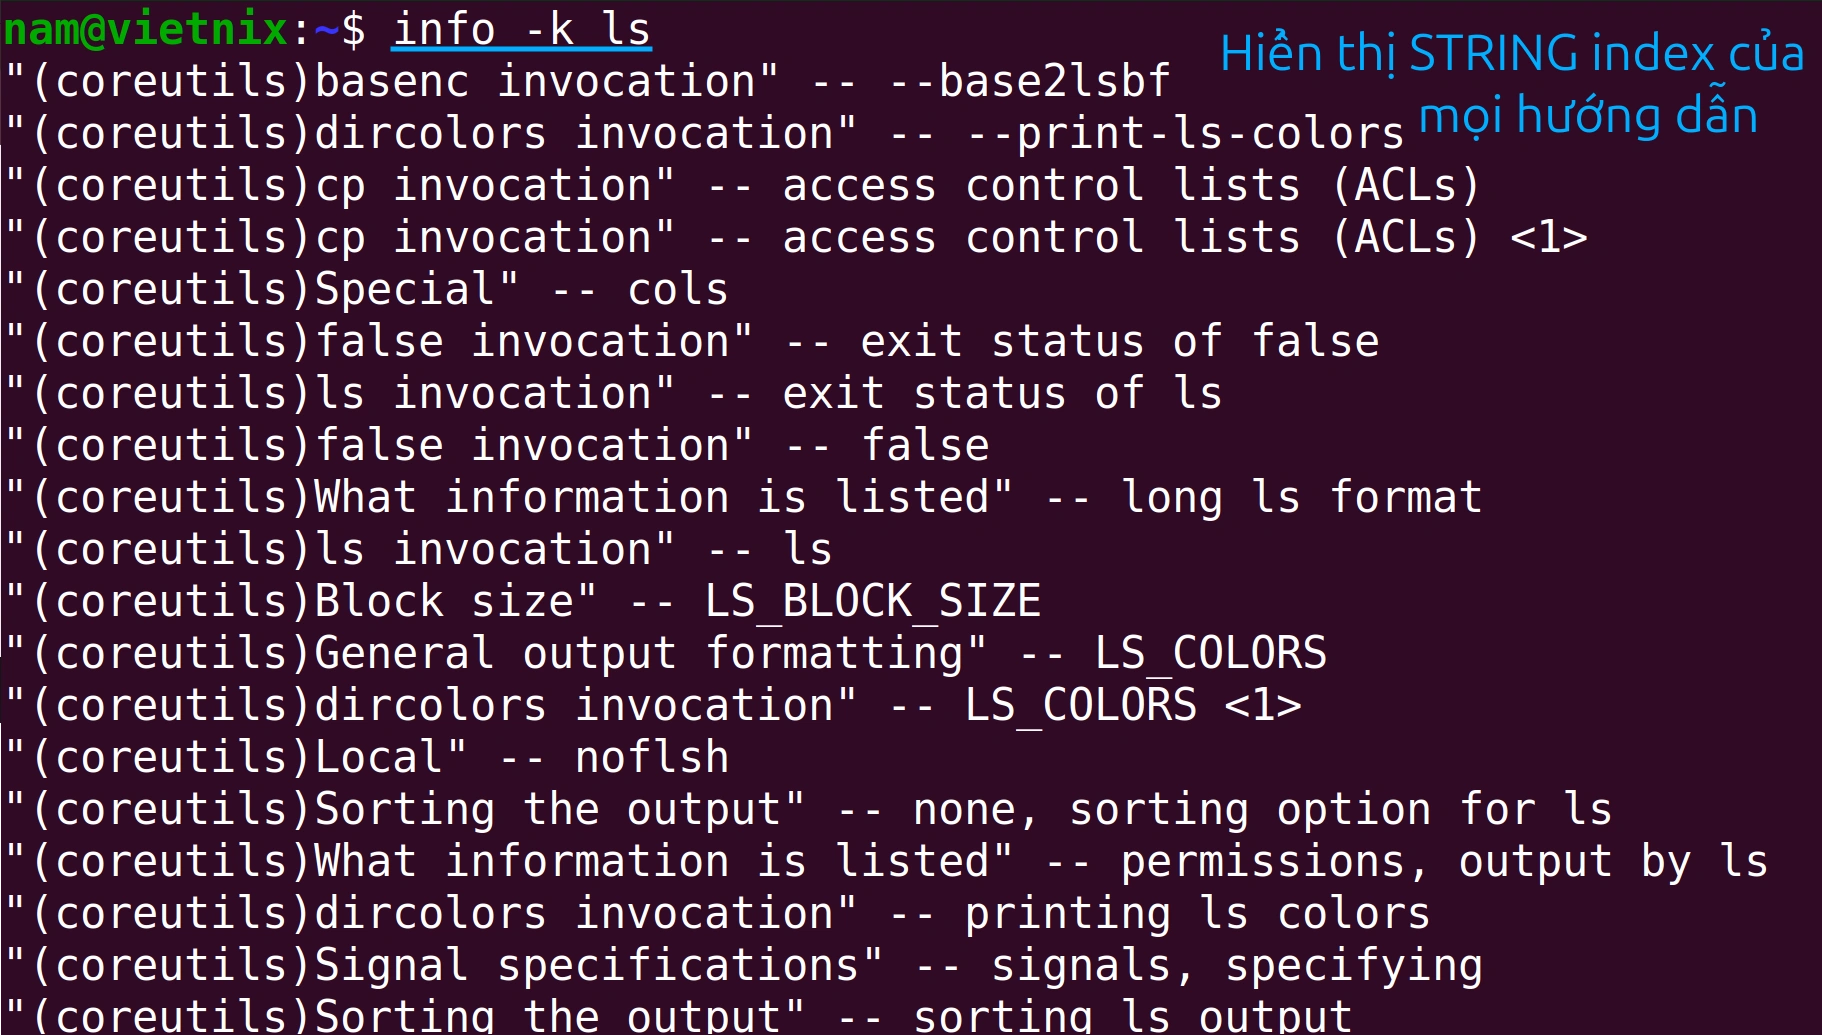Viewport: 1822px width, 1035px height.
Task: Click the General output formatting LS_COLORS line
Action: click(x=666, y=653)
